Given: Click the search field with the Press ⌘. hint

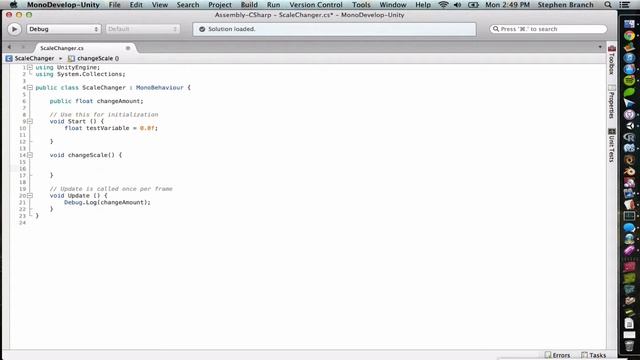Looking at the screenshot, I should point(548,29).
